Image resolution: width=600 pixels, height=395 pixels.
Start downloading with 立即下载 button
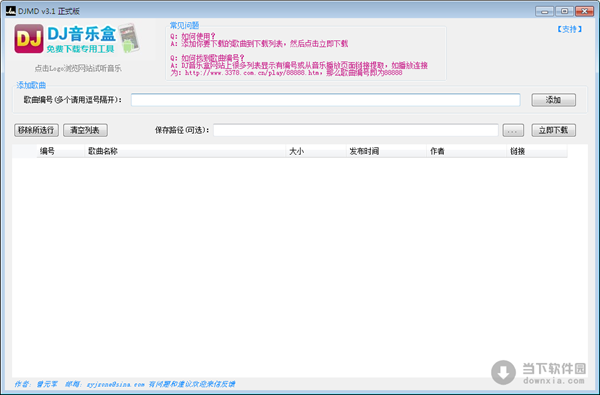pos(553,130)
